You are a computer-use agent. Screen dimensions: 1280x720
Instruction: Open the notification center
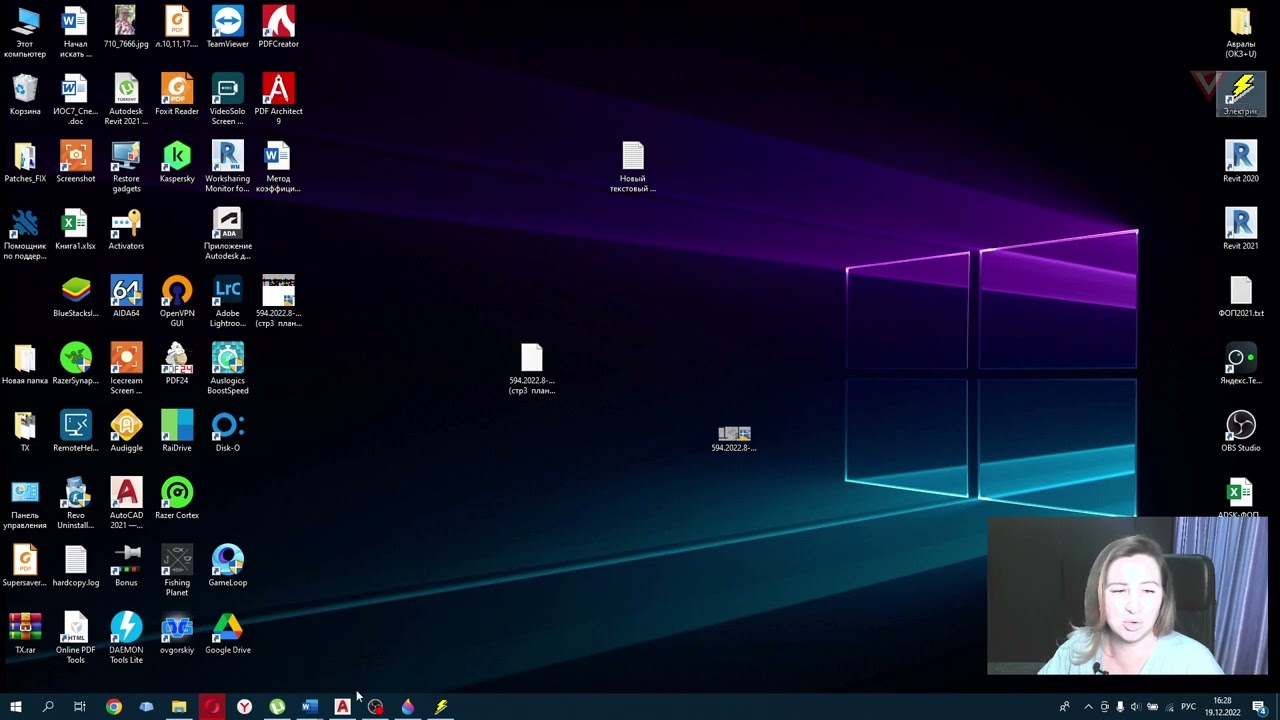1260,707
